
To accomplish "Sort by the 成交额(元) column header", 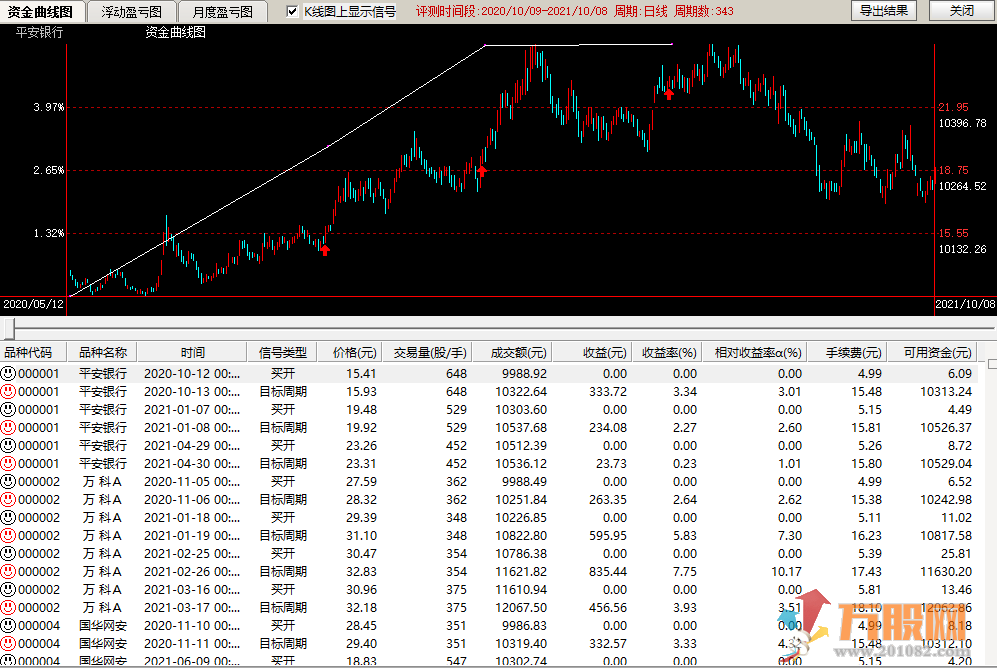I will click(x=512, y=352).
